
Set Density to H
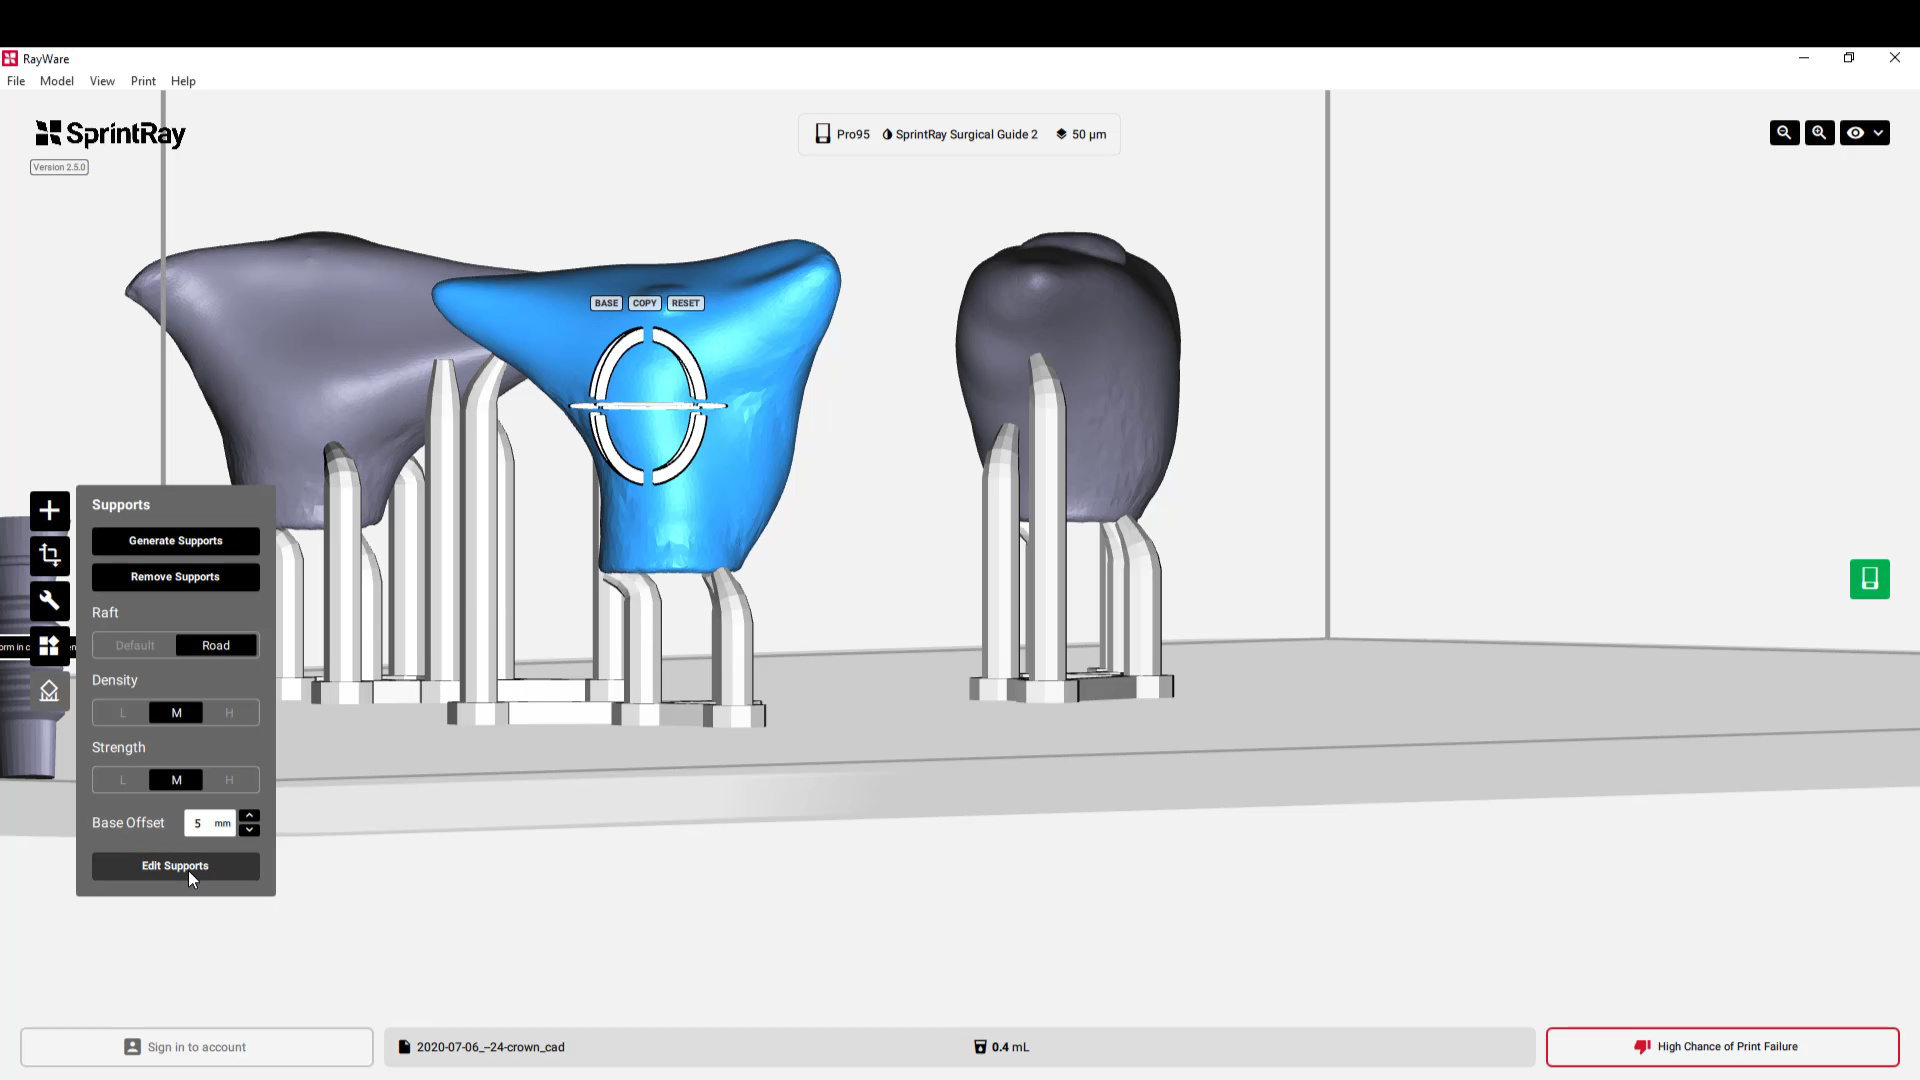point(230,713)
